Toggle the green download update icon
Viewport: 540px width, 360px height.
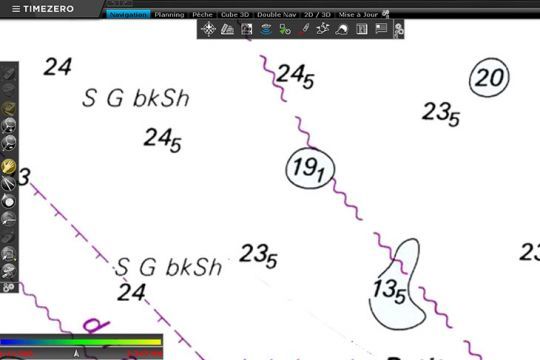point(285,29)
